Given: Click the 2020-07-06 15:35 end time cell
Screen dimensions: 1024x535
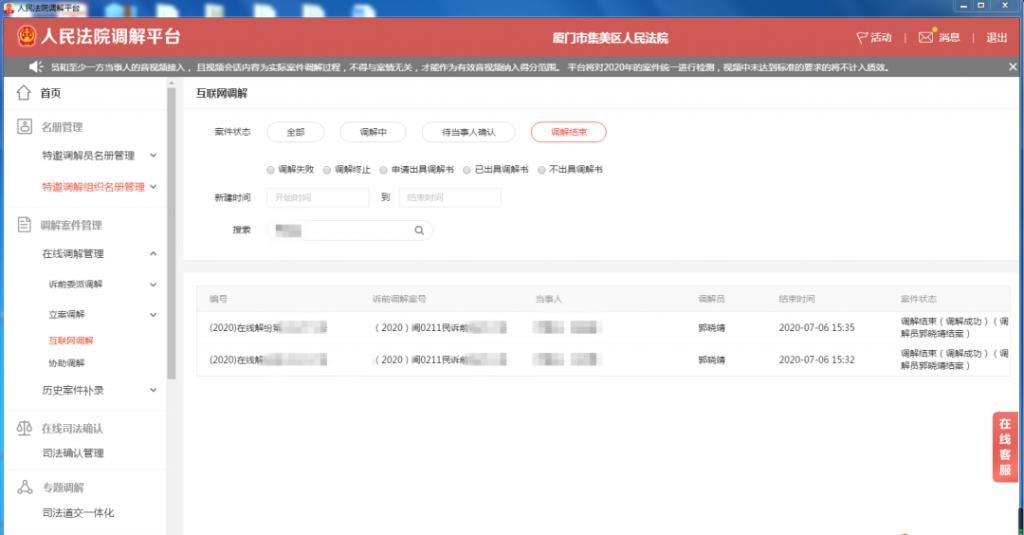Looking at the screenshot, I should coord(816,327).
